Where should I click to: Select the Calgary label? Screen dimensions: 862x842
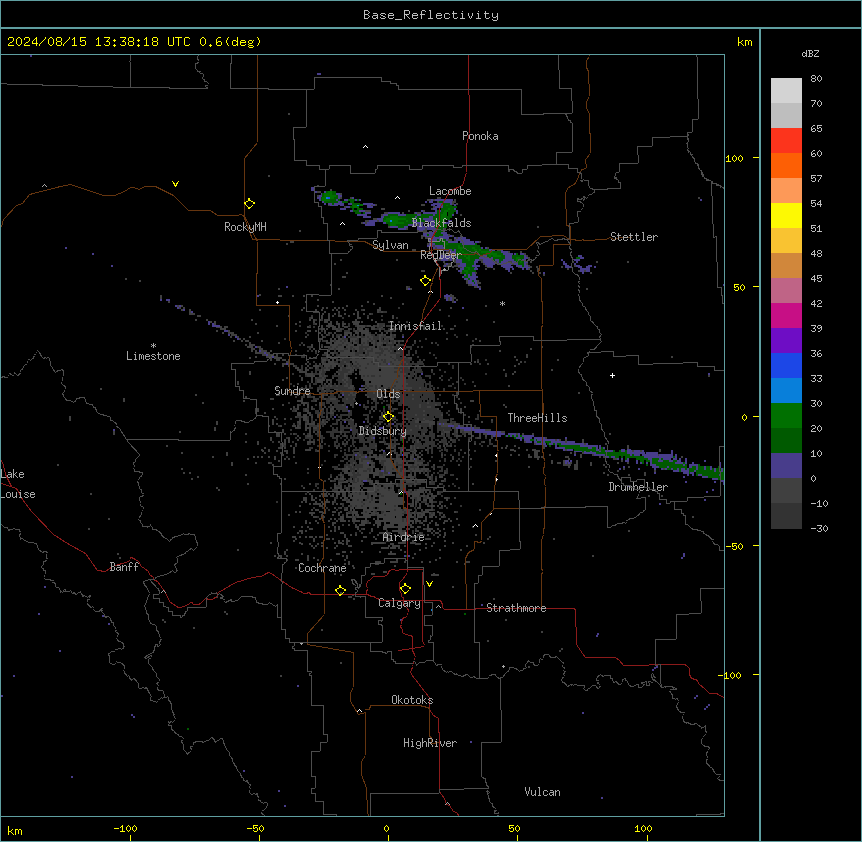(400, 603)
